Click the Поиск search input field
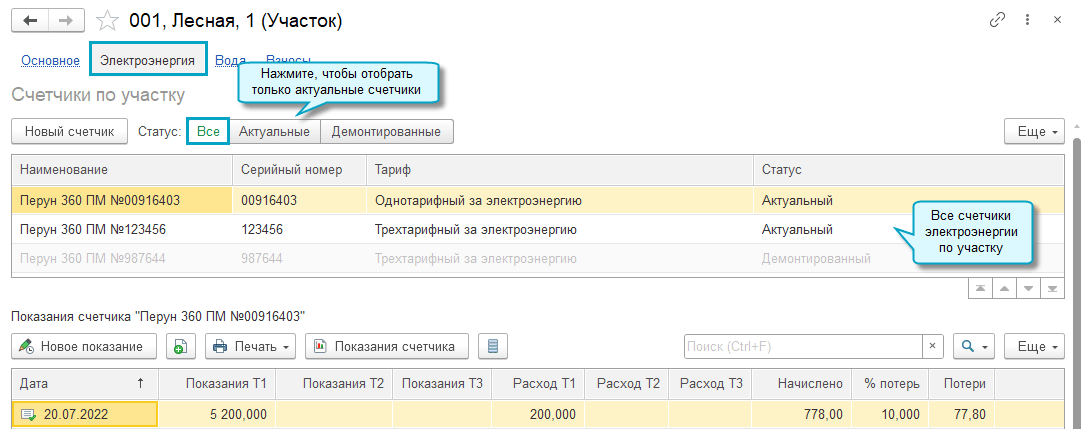1083x429 pixels. coord(802,346)
